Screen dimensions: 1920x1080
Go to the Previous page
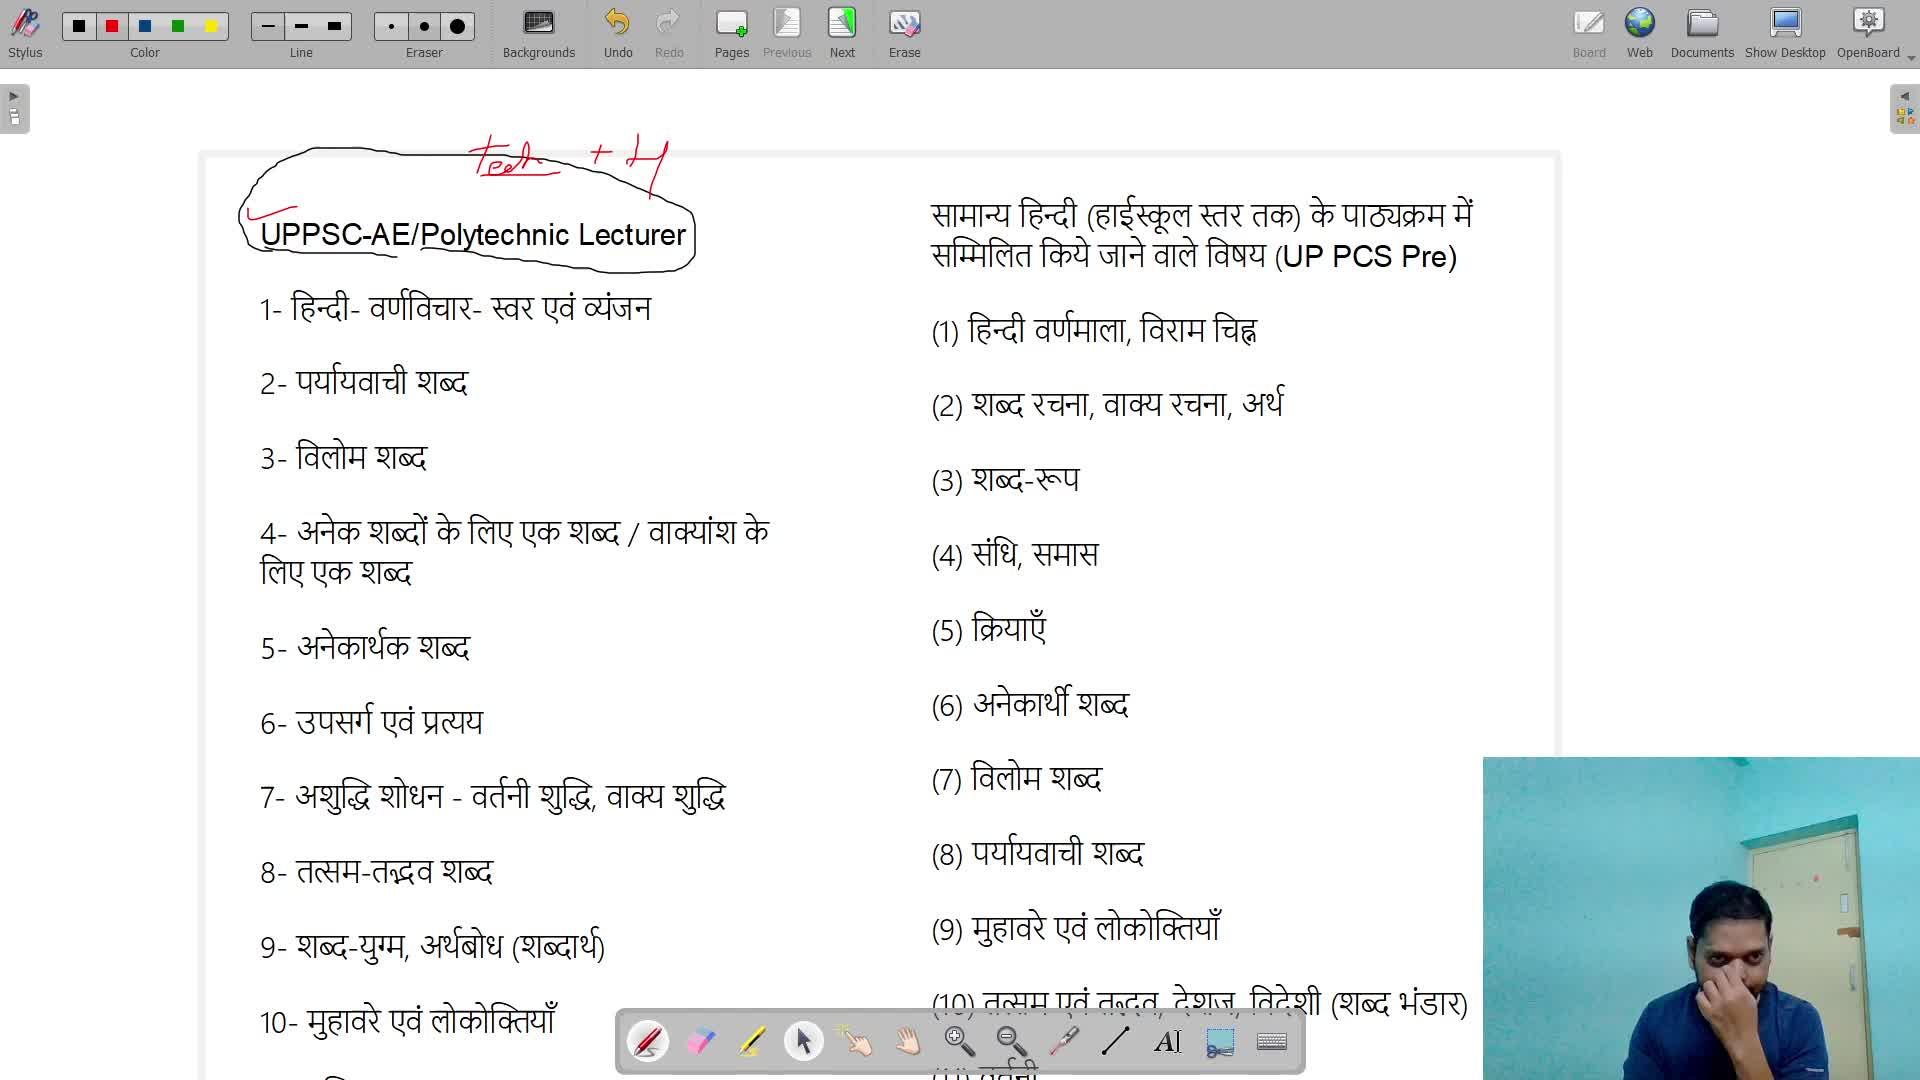click(x=787, y=33)
